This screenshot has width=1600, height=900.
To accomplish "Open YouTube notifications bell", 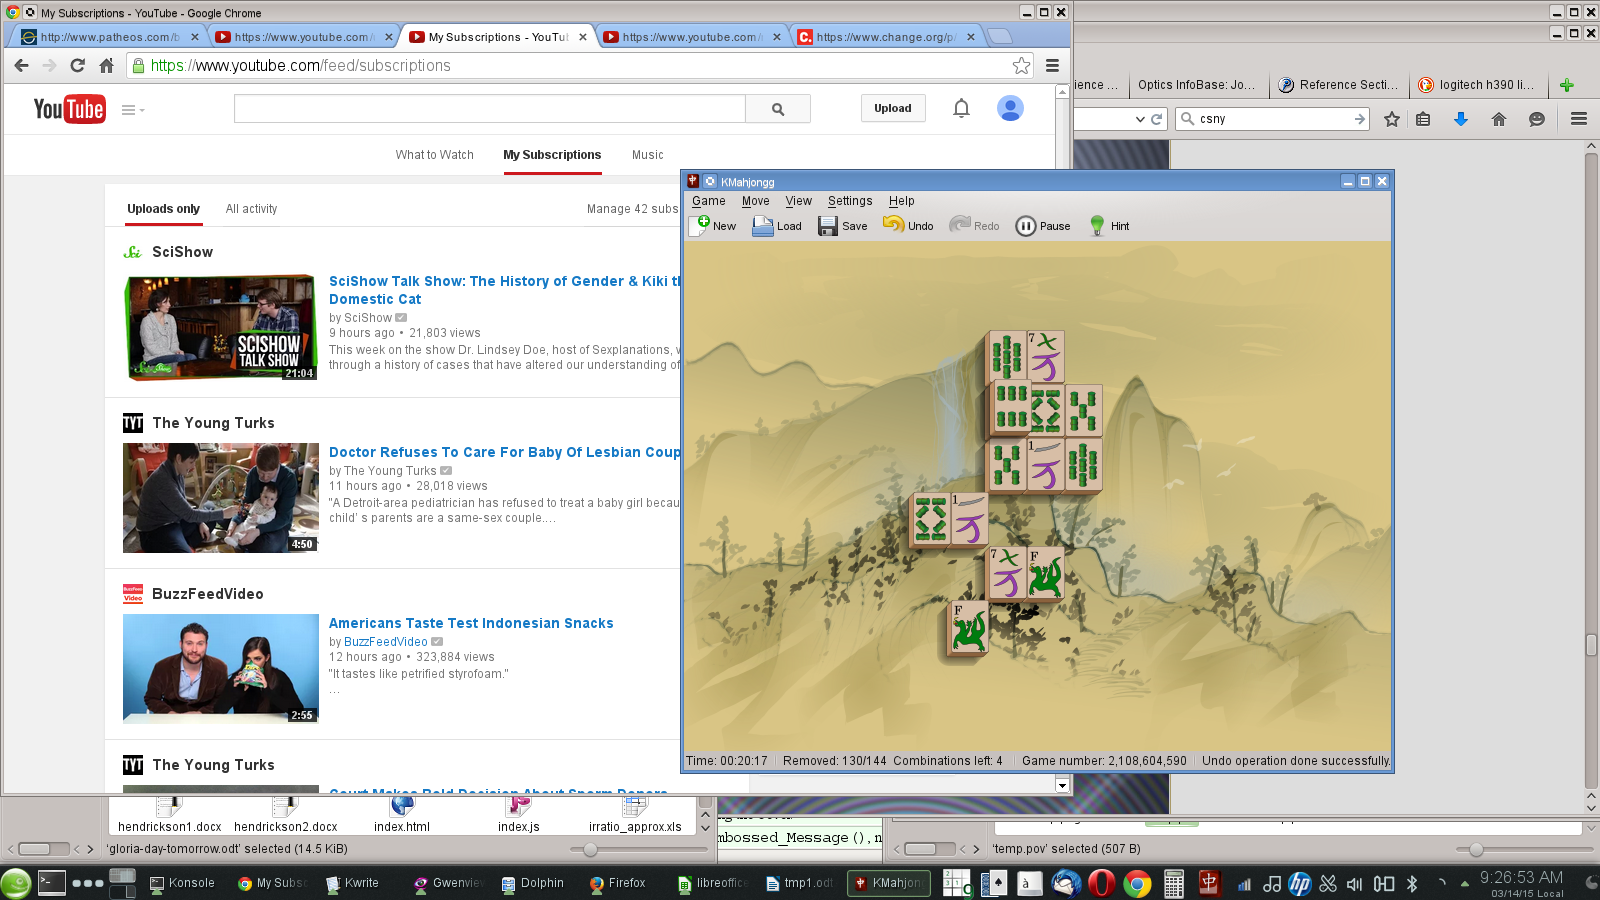I will coord(961,108).
